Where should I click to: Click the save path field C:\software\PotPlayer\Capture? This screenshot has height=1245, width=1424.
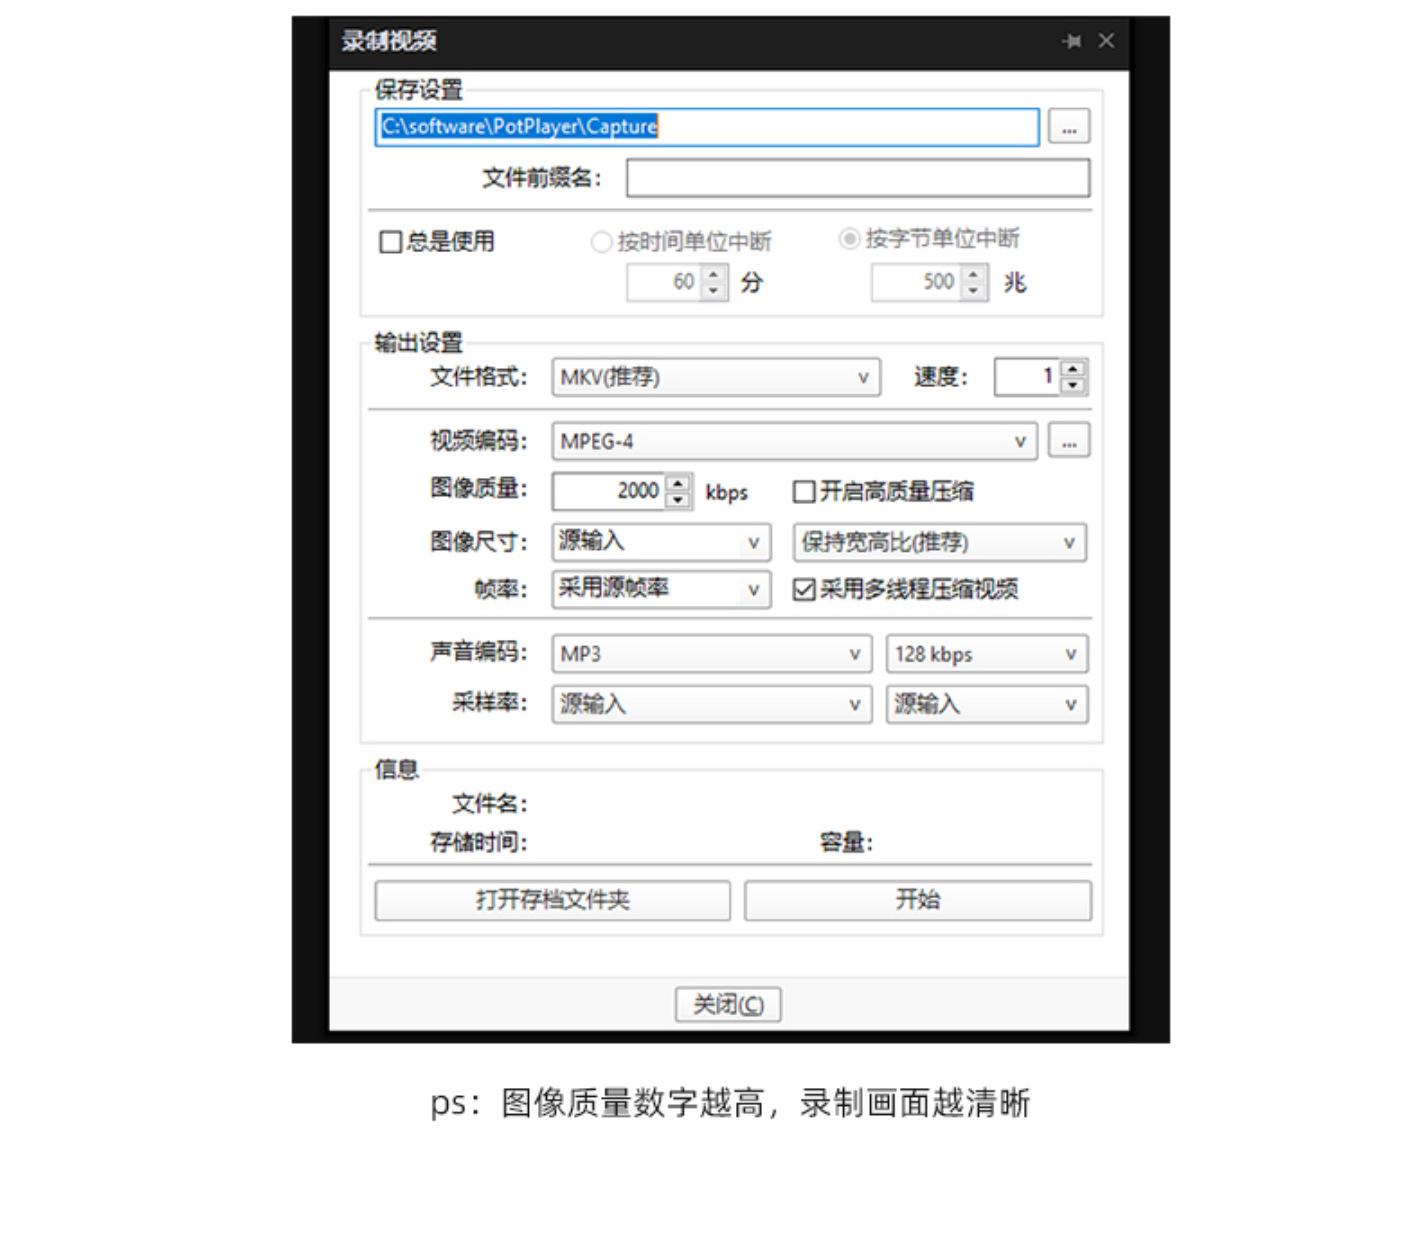pyautogui.click(x=707, y=127)
